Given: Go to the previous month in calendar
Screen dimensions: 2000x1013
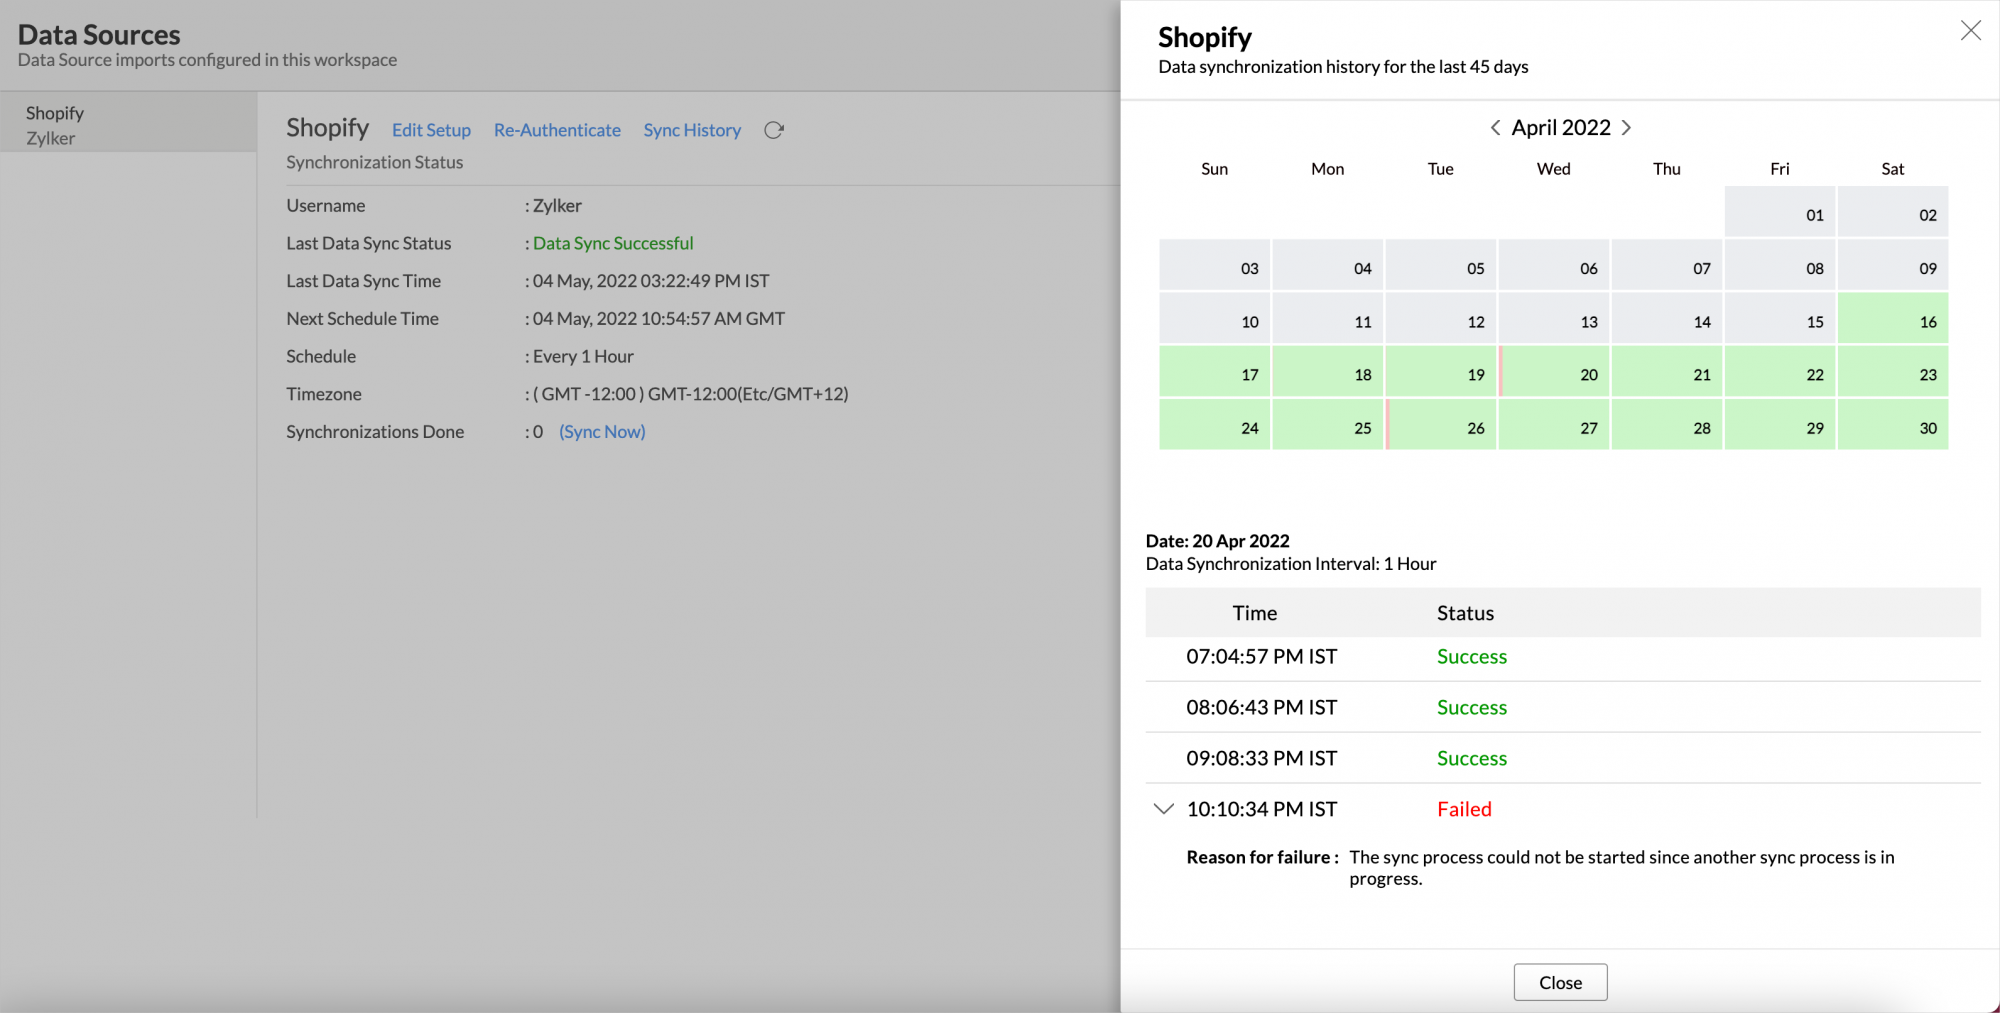Looking at the screenshot, I should [x=1495, y=128].
